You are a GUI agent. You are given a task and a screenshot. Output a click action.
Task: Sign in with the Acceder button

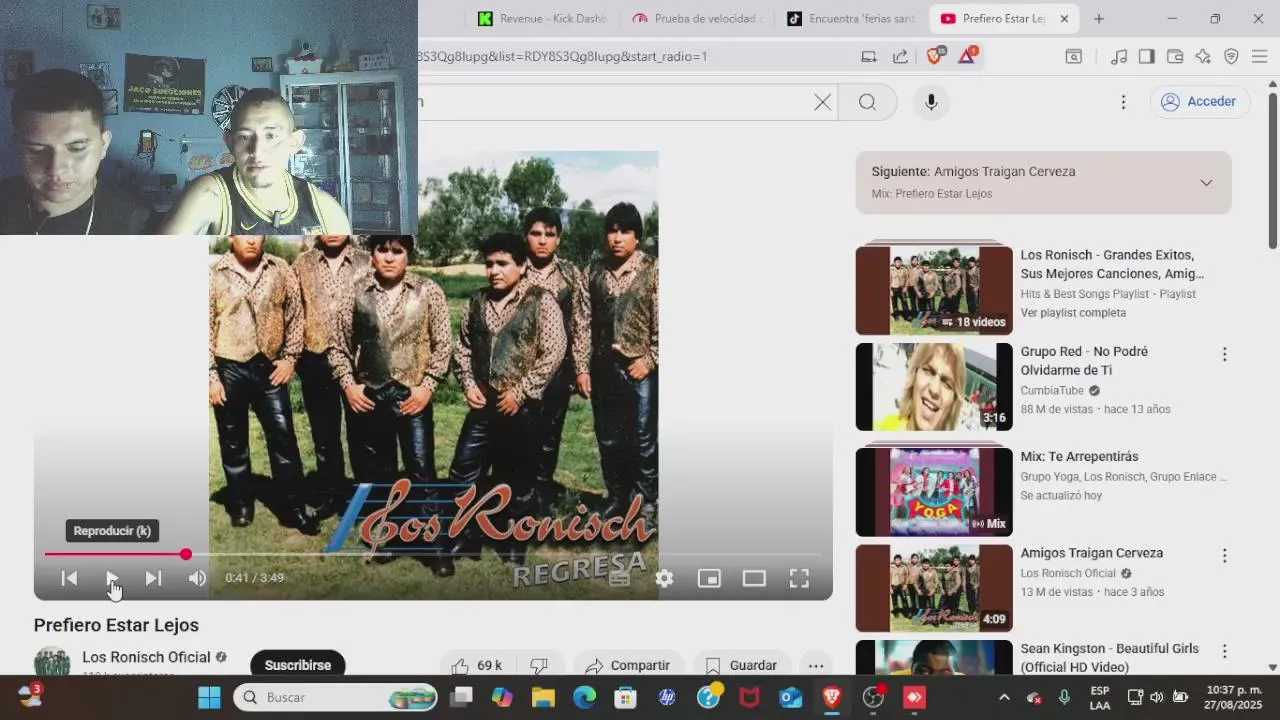1200,102
